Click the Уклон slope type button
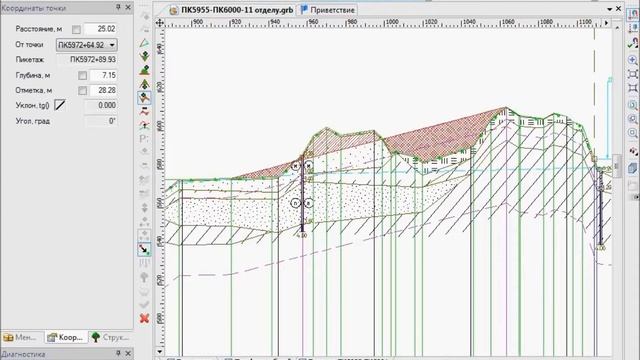640x360 pixels. [x=60, y=105]
